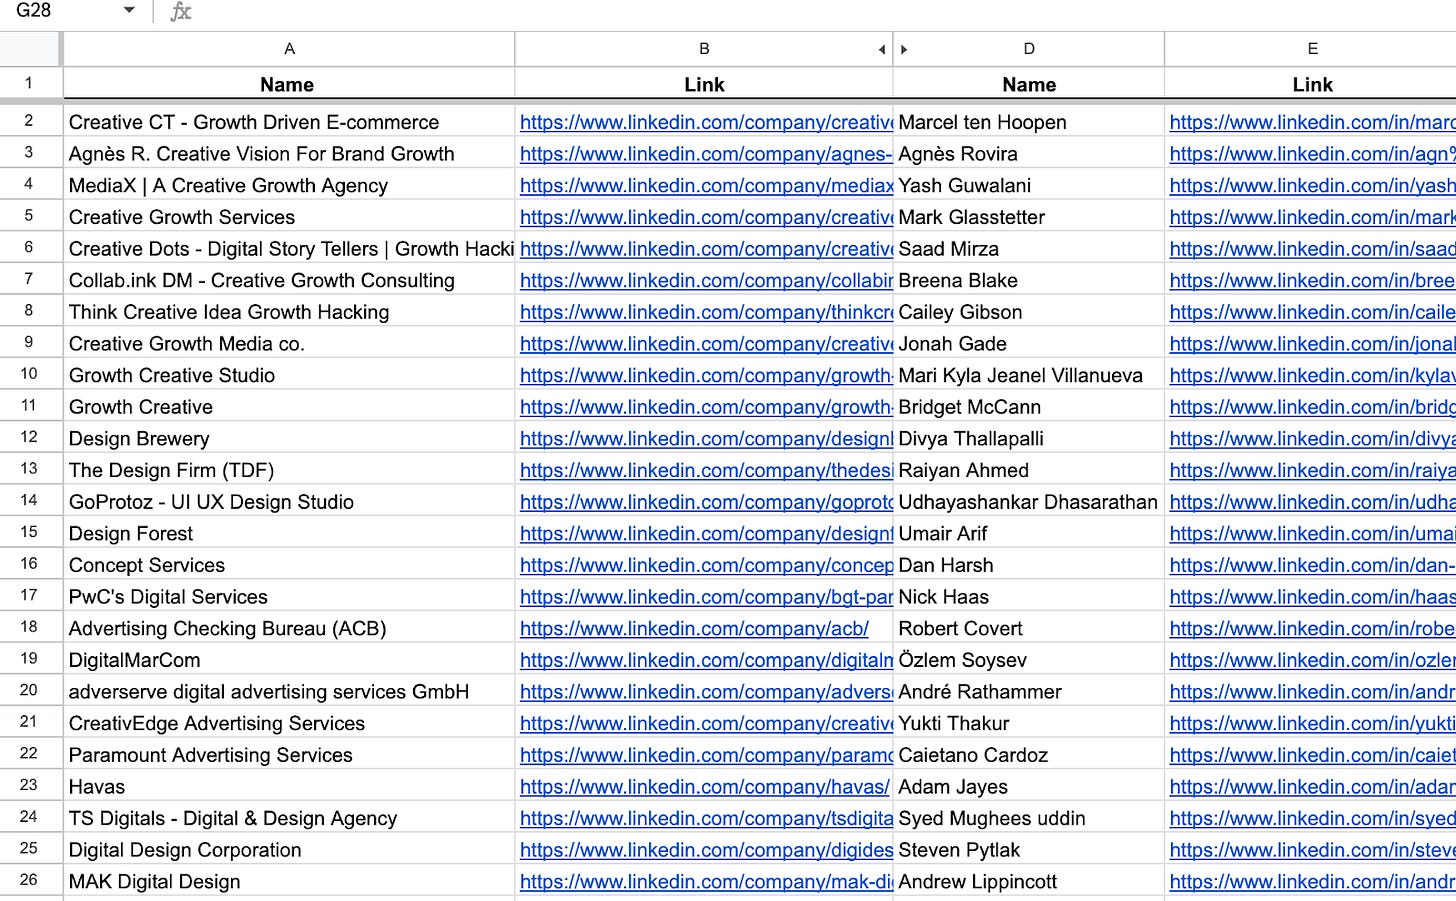Select column B header

coord(704,49)
